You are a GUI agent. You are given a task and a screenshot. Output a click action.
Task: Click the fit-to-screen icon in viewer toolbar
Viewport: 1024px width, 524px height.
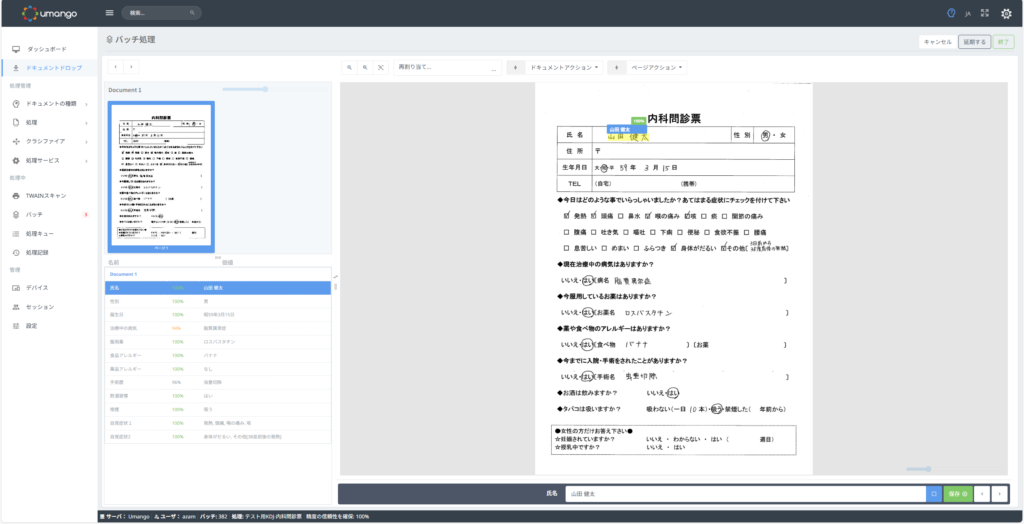pos(380,67)
